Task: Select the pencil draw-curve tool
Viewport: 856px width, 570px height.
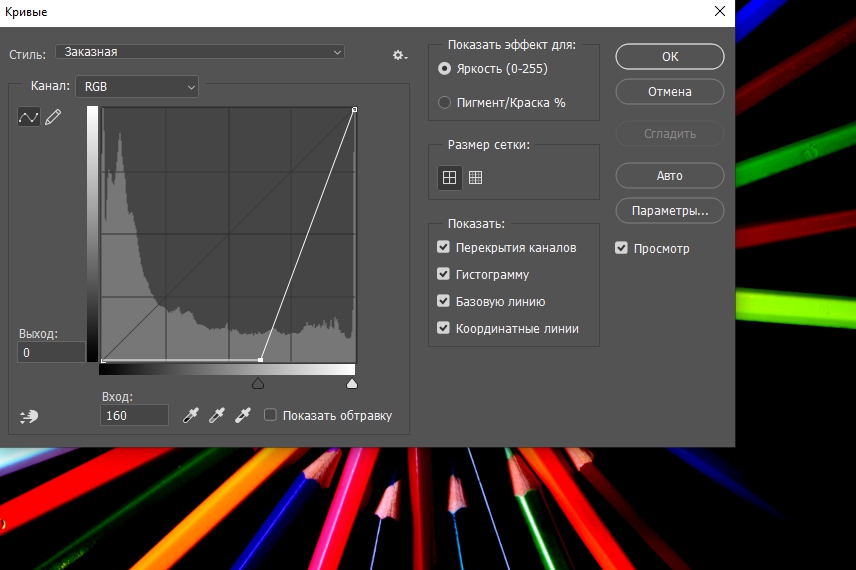Action: pos(53,116)
